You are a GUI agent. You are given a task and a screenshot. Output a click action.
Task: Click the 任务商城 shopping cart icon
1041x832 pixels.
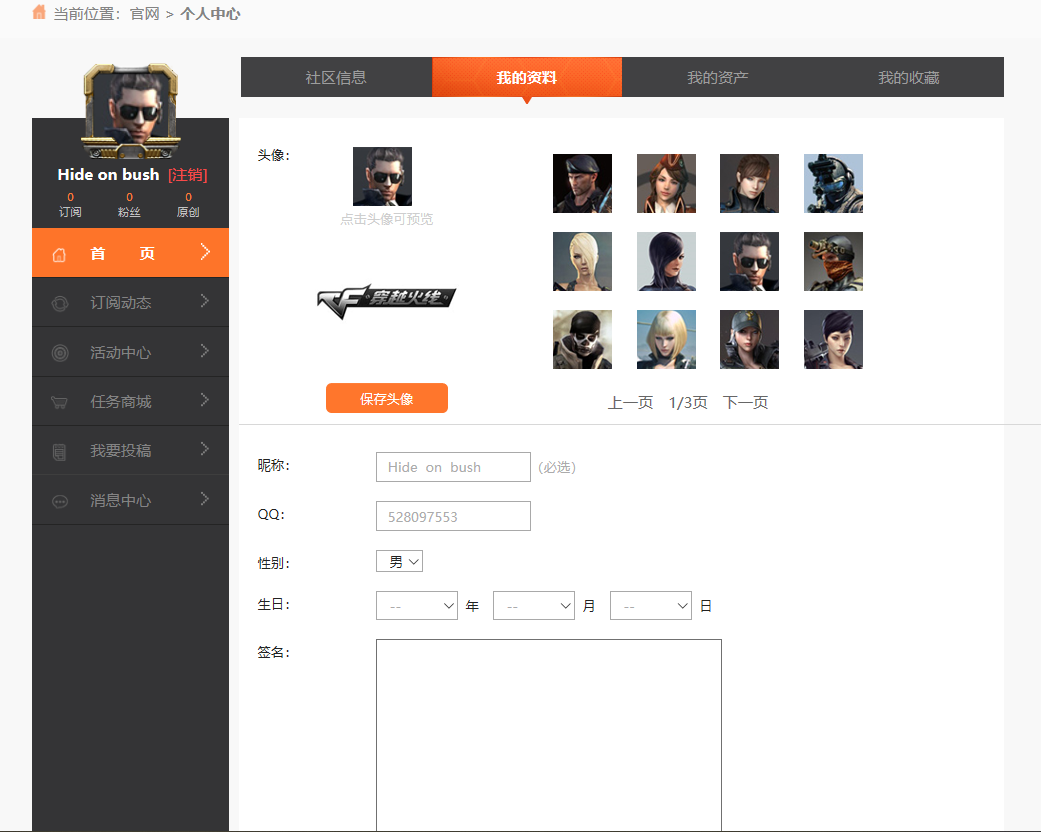(x=59, y=402)
